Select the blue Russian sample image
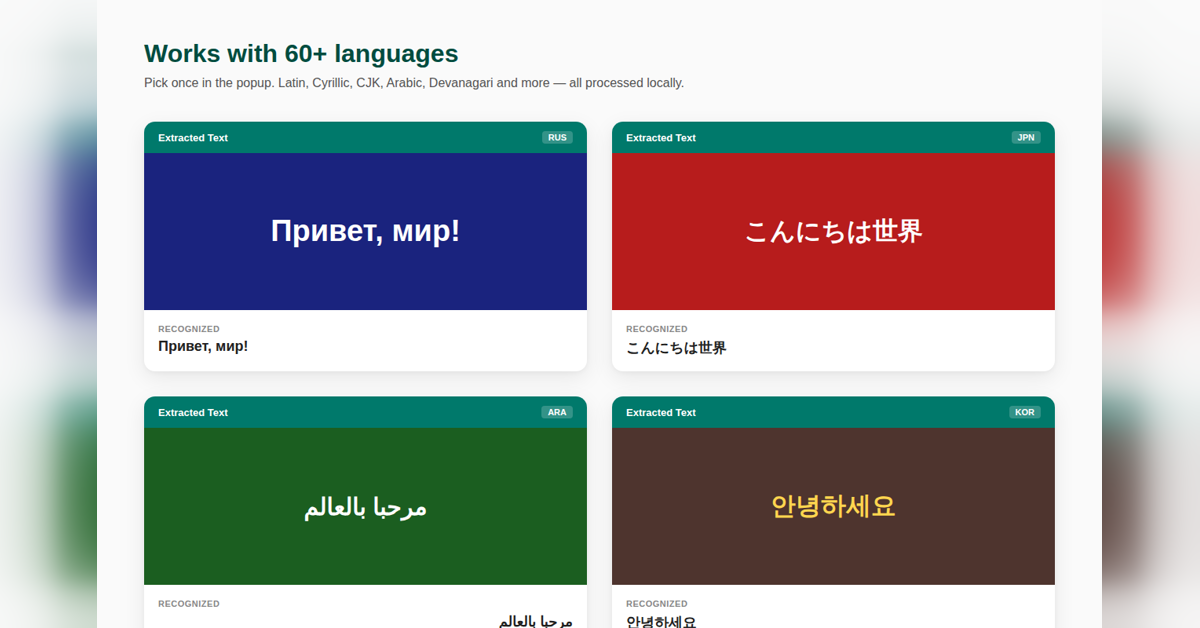 pos(365,231)
